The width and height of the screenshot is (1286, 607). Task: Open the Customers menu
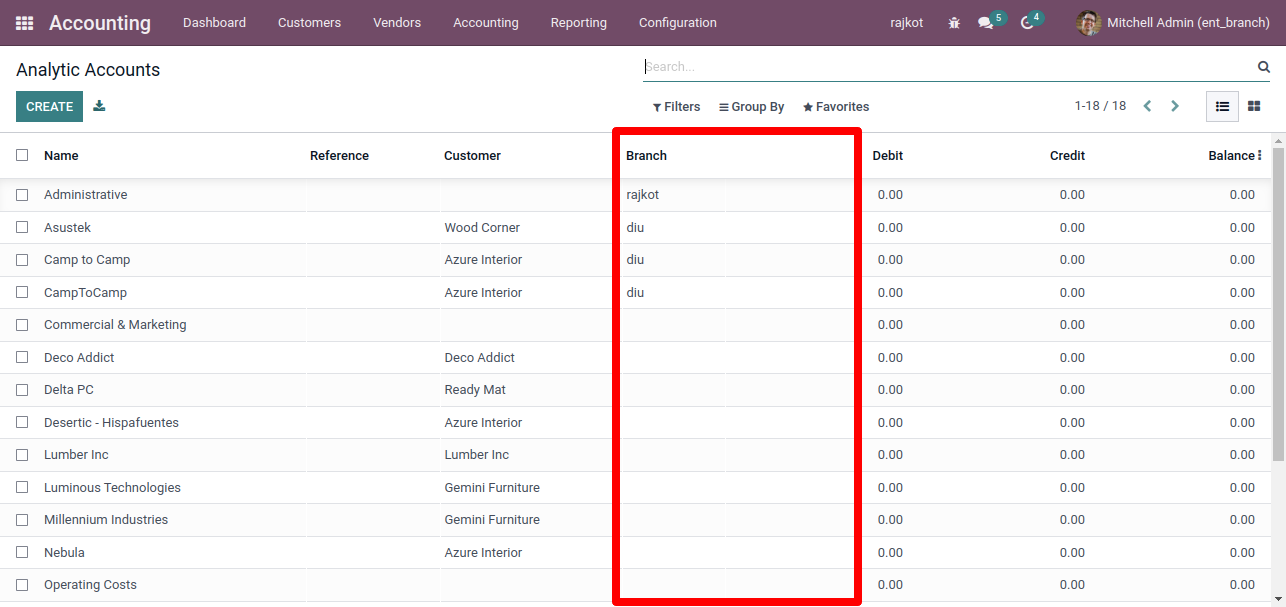tap(309, 23)
